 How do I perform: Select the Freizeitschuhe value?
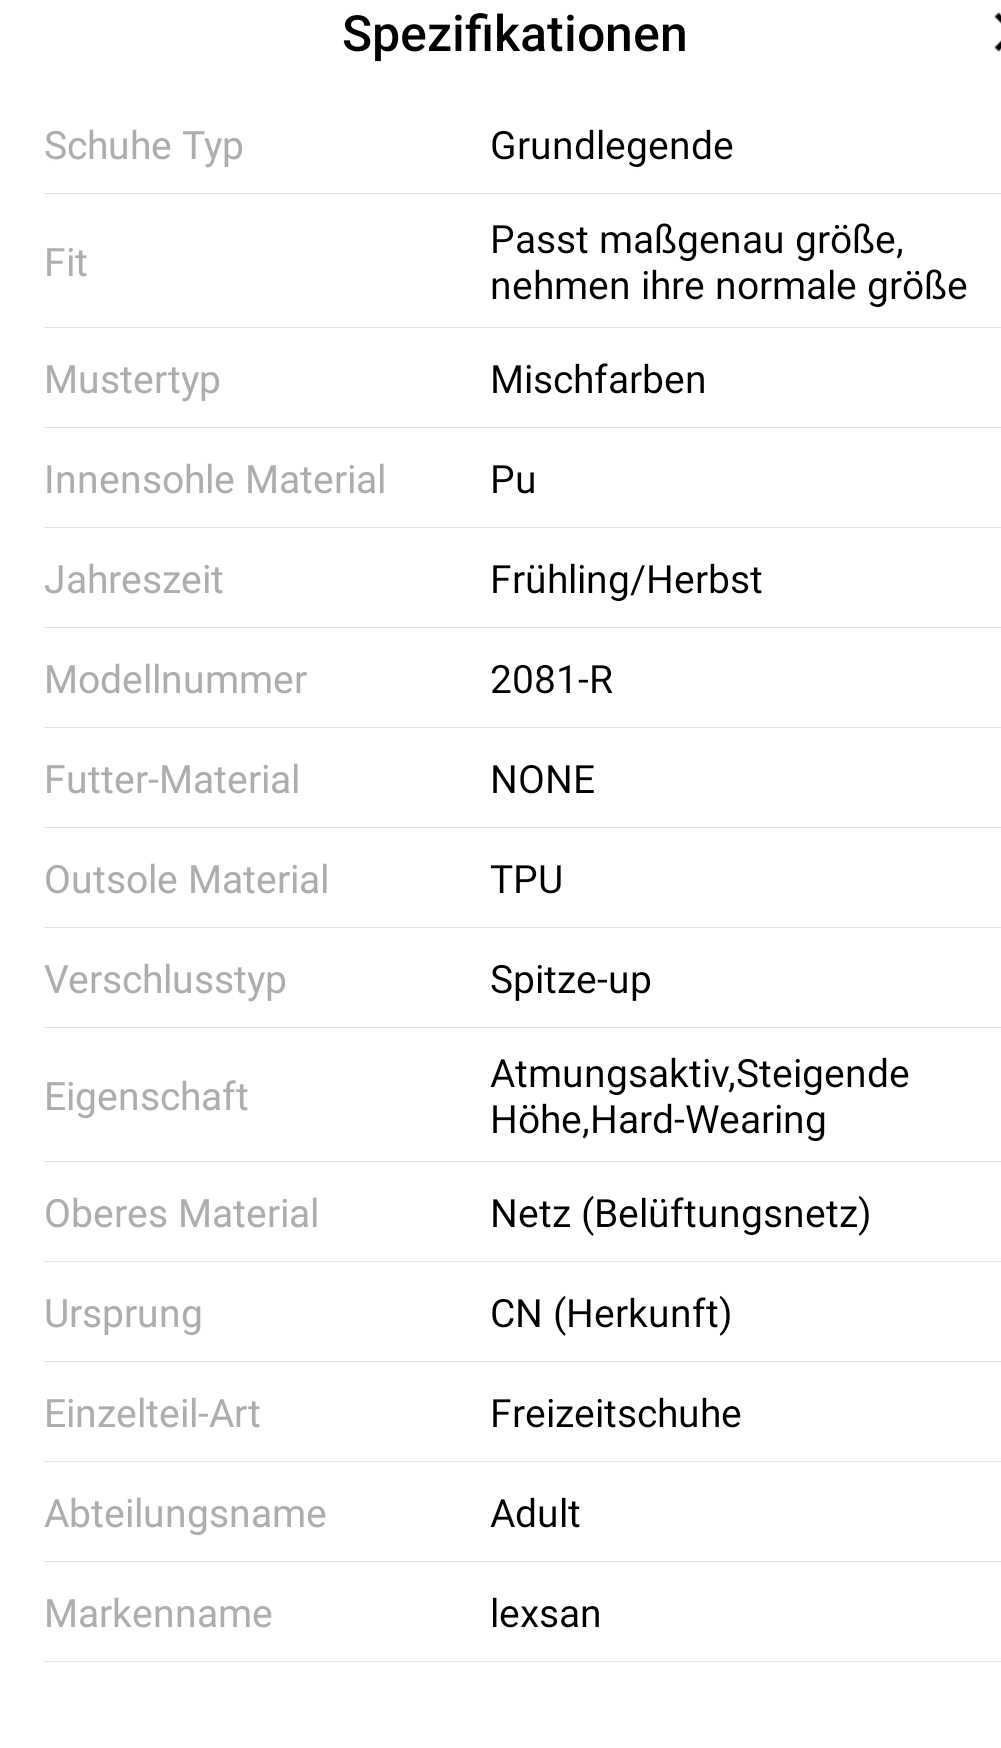(615, 1414)
